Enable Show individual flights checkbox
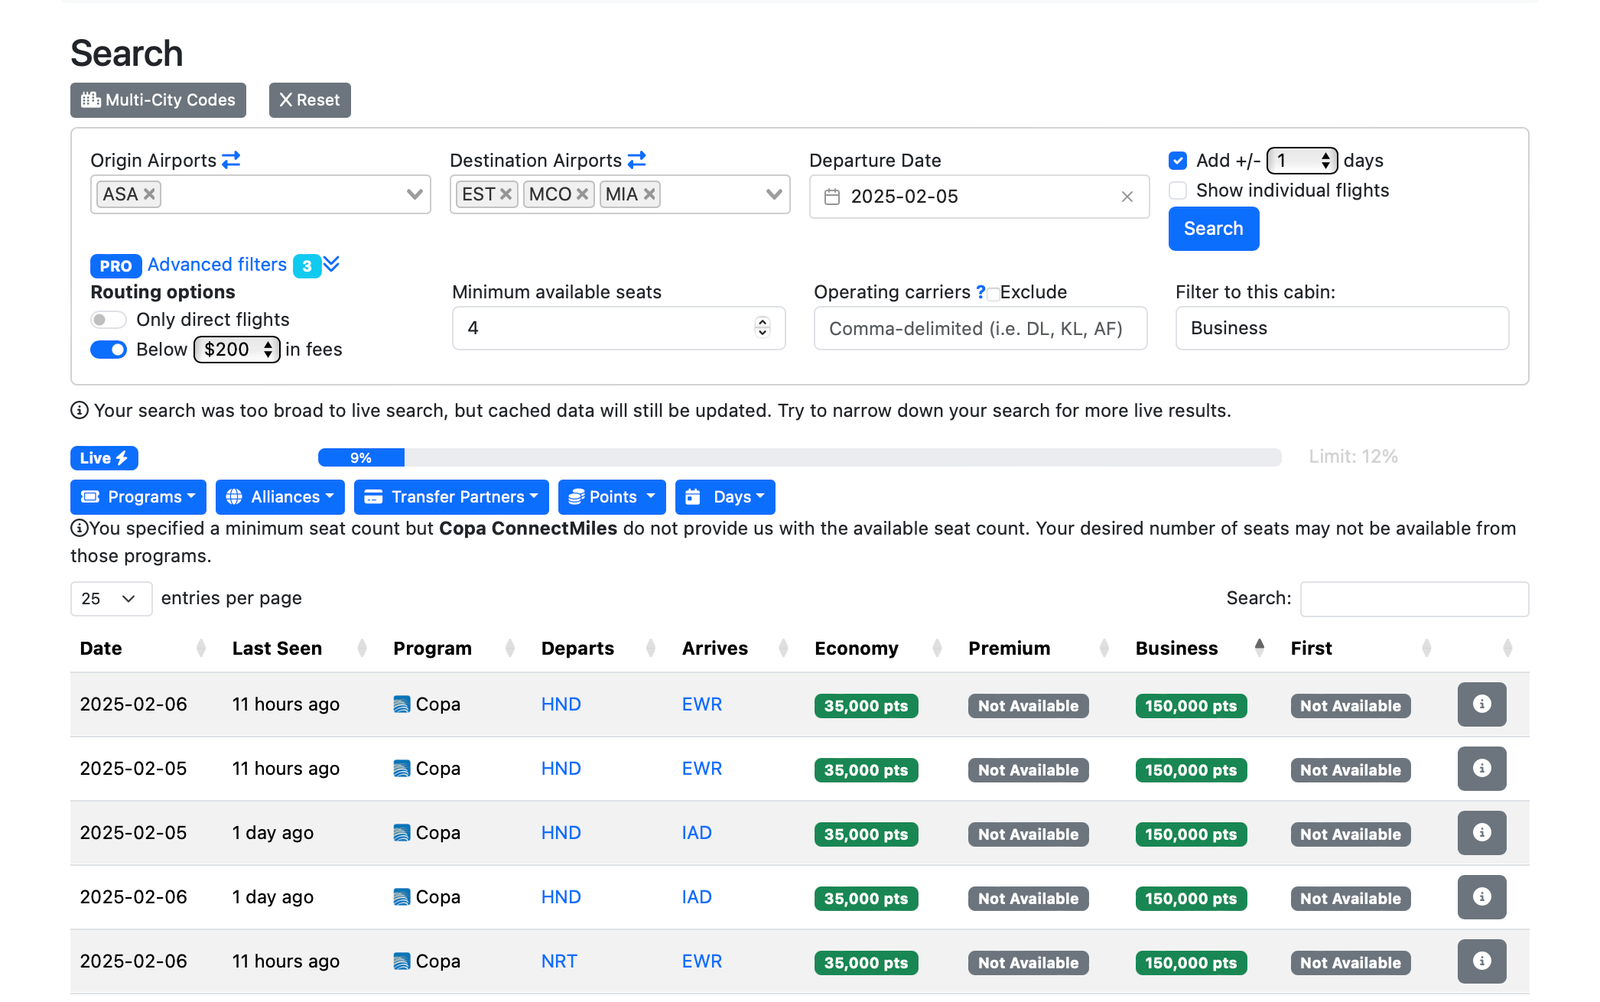 [x=1178, y=191]
